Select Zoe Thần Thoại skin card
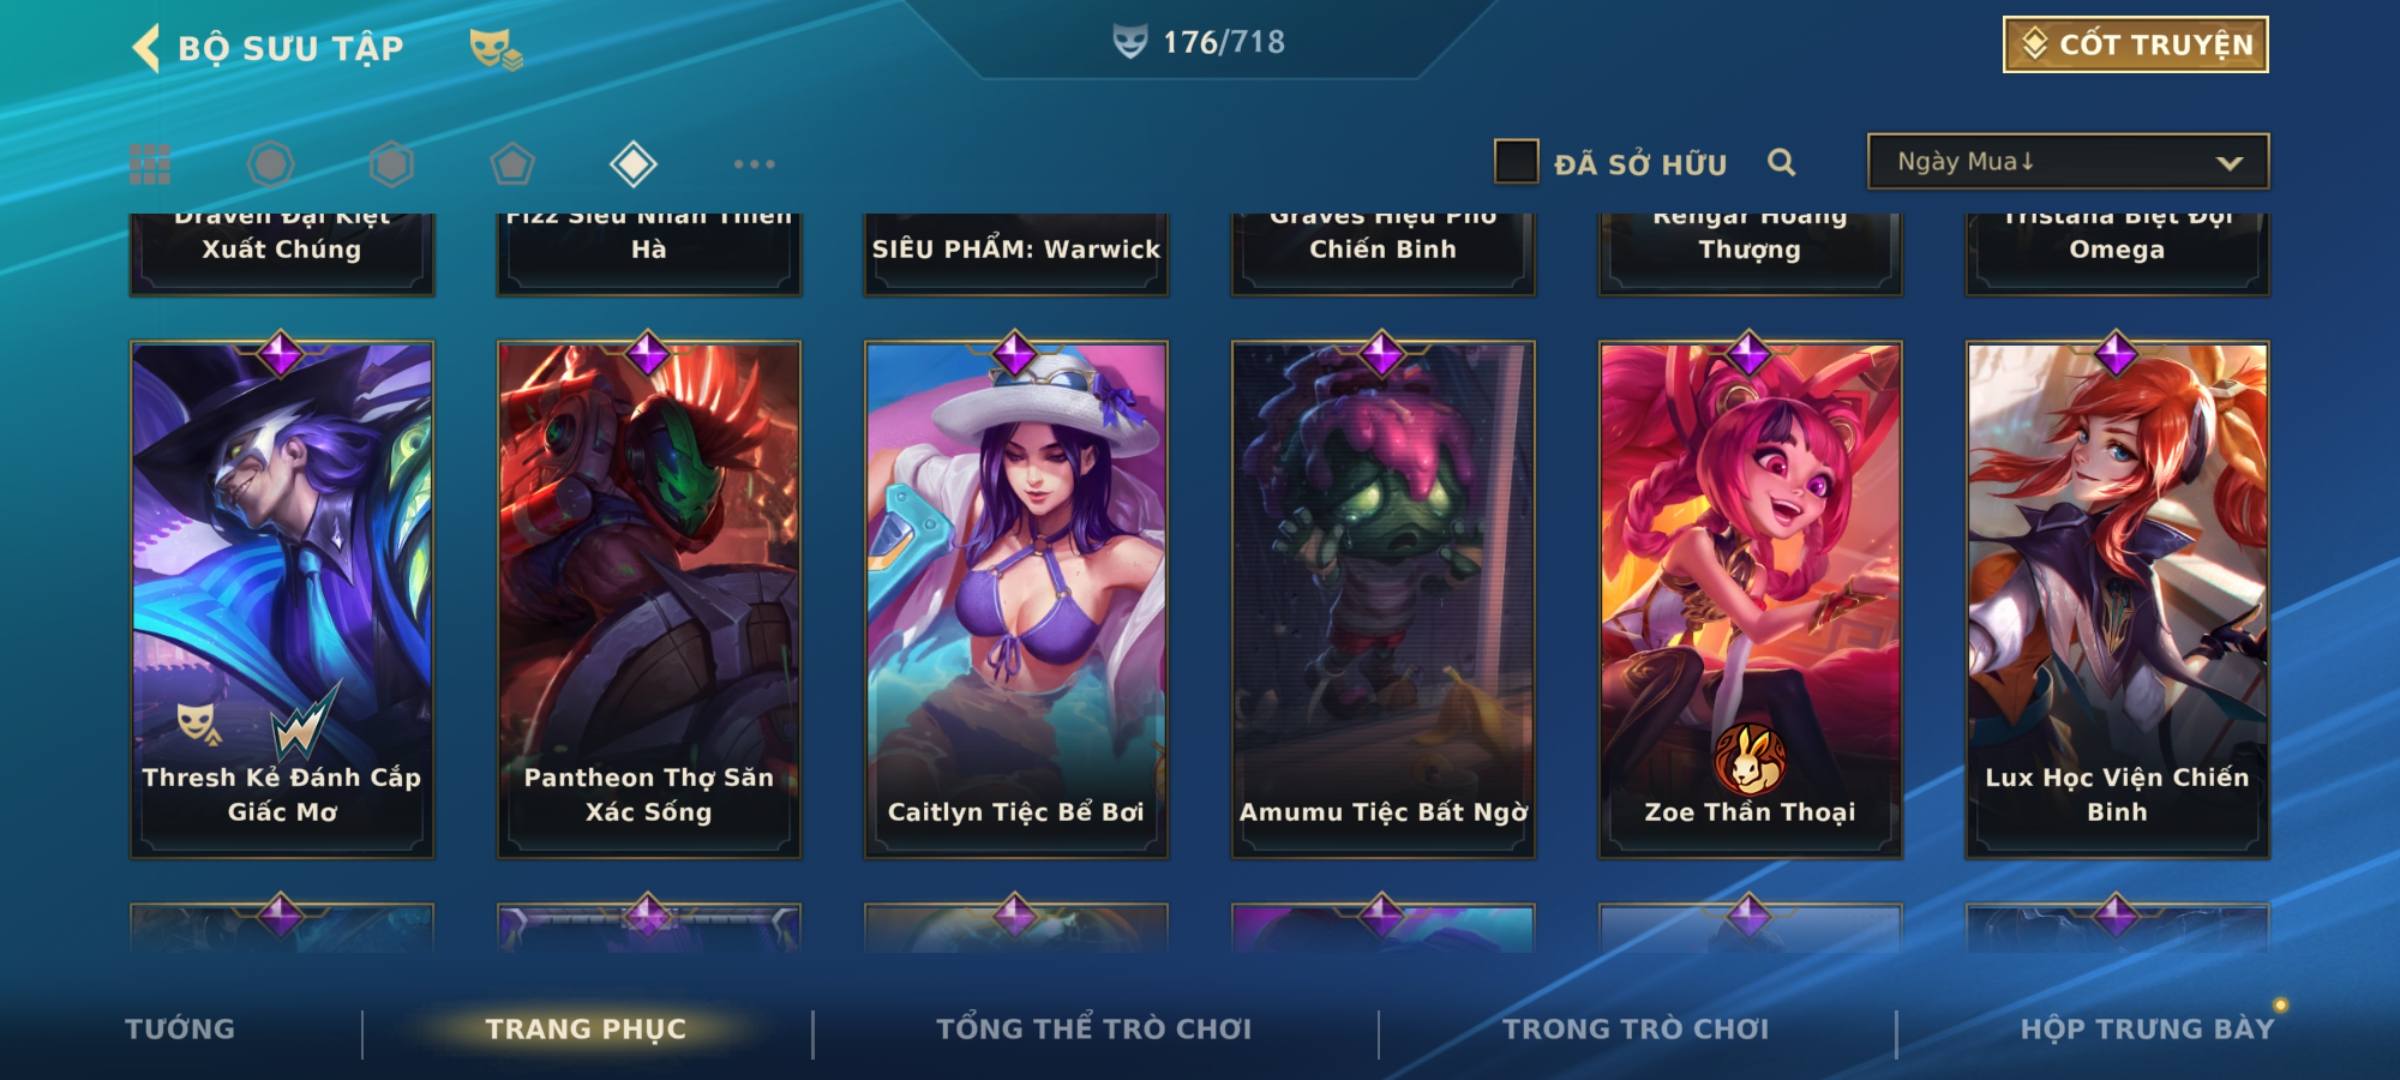2400x1080 pixels. (x=1750, y=599)
